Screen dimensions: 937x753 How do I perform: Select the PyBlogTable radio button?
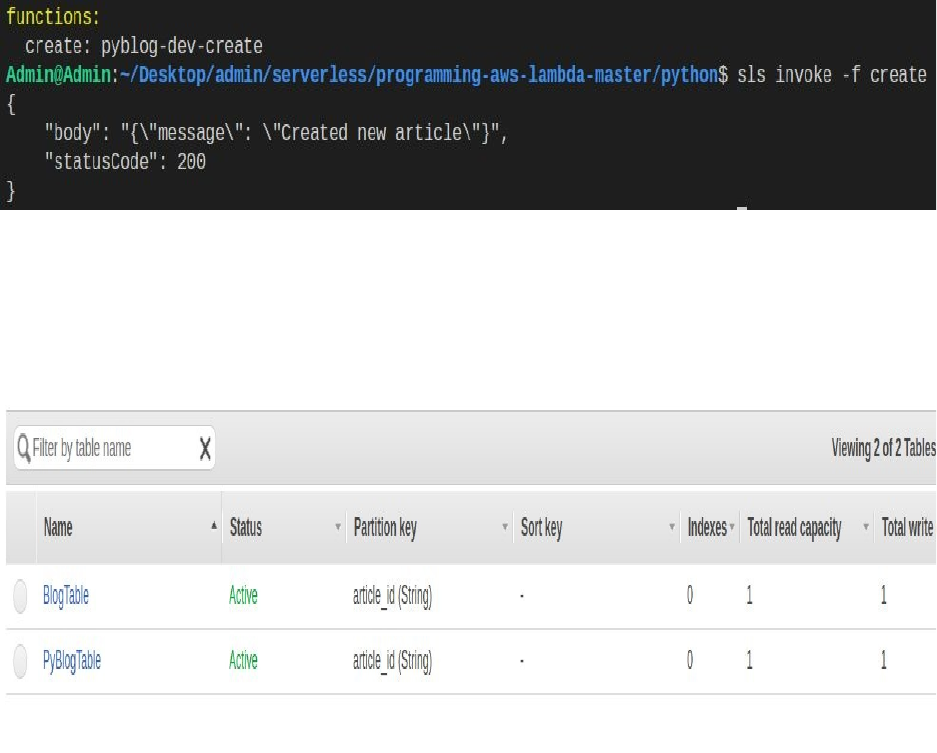click(x=21, y=661)
